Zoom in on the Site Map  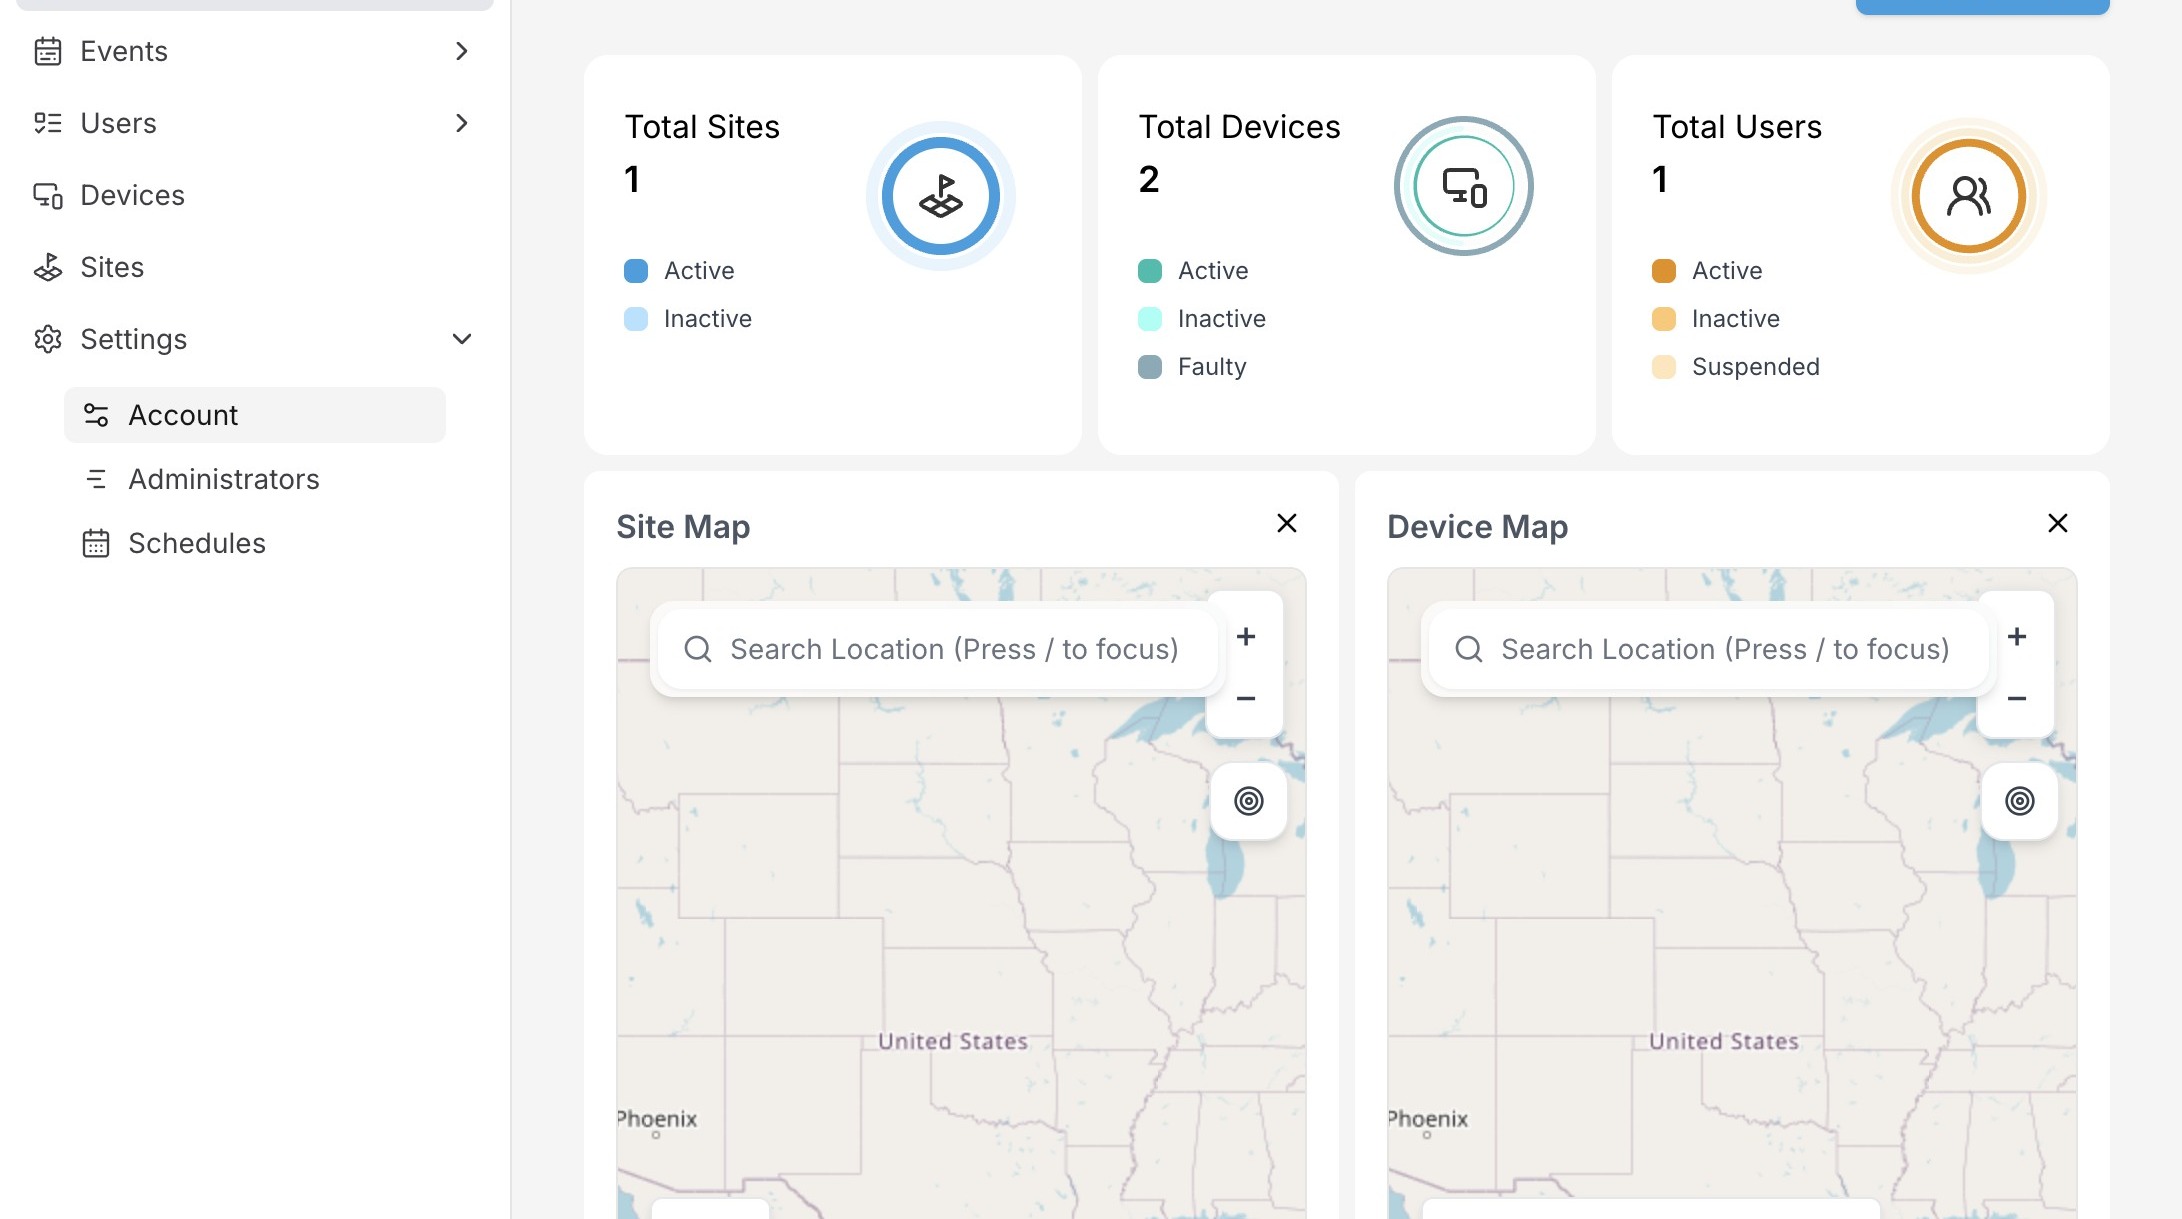coord(1246,637)
